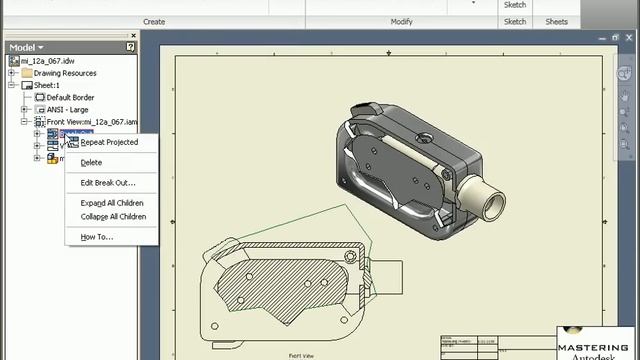Choose Expand All Children
This screenshot has width=640, height=360.
(x=111, y=203)
